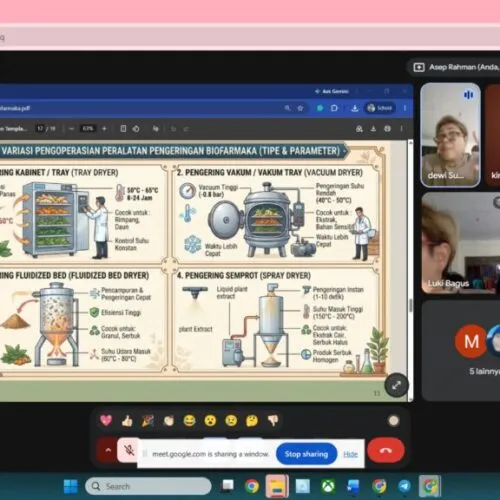This screenshot has width=500, height=500.
Task: Open Chrome three-dot menu in shared window
Action: (x=405, y=108)
